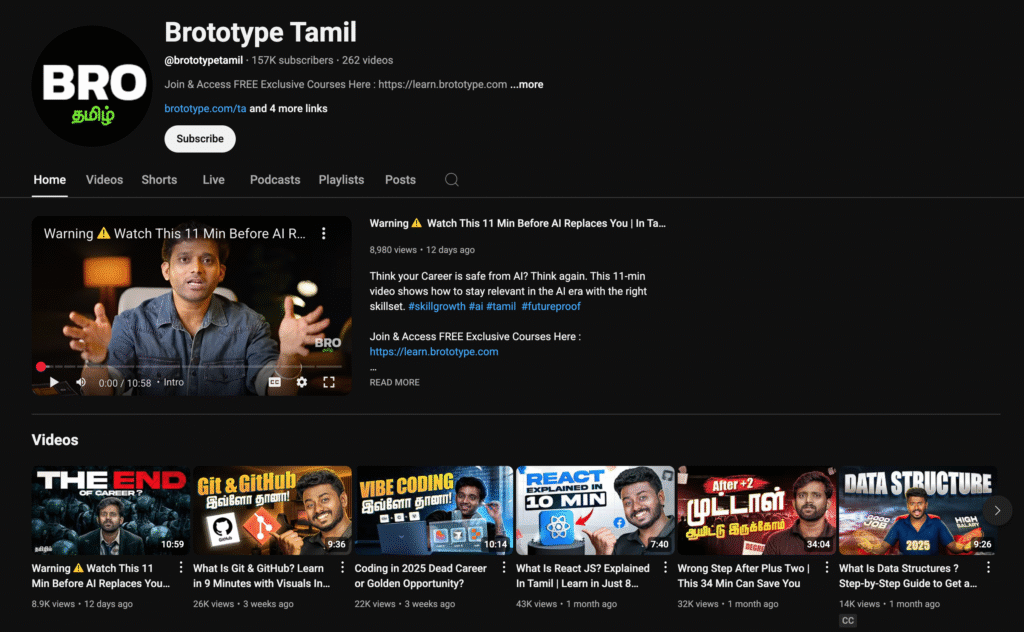Open options for React JS video card
This screenshot has height=632, width=1024.
[665, 567]
